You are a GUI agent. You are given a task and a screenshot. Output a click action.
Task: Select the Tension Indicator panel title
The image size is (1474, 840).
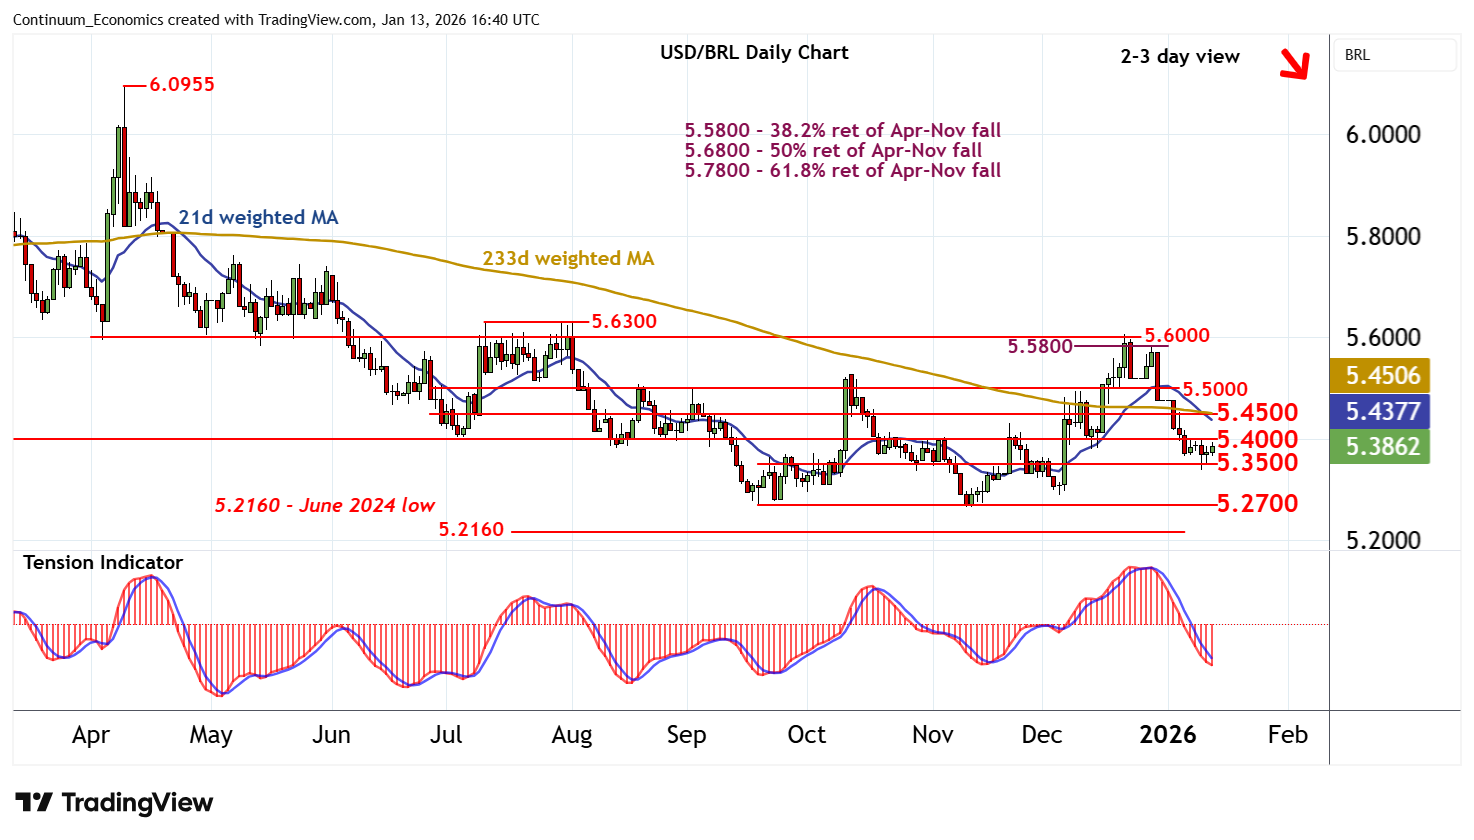click(x=103, y=562)
